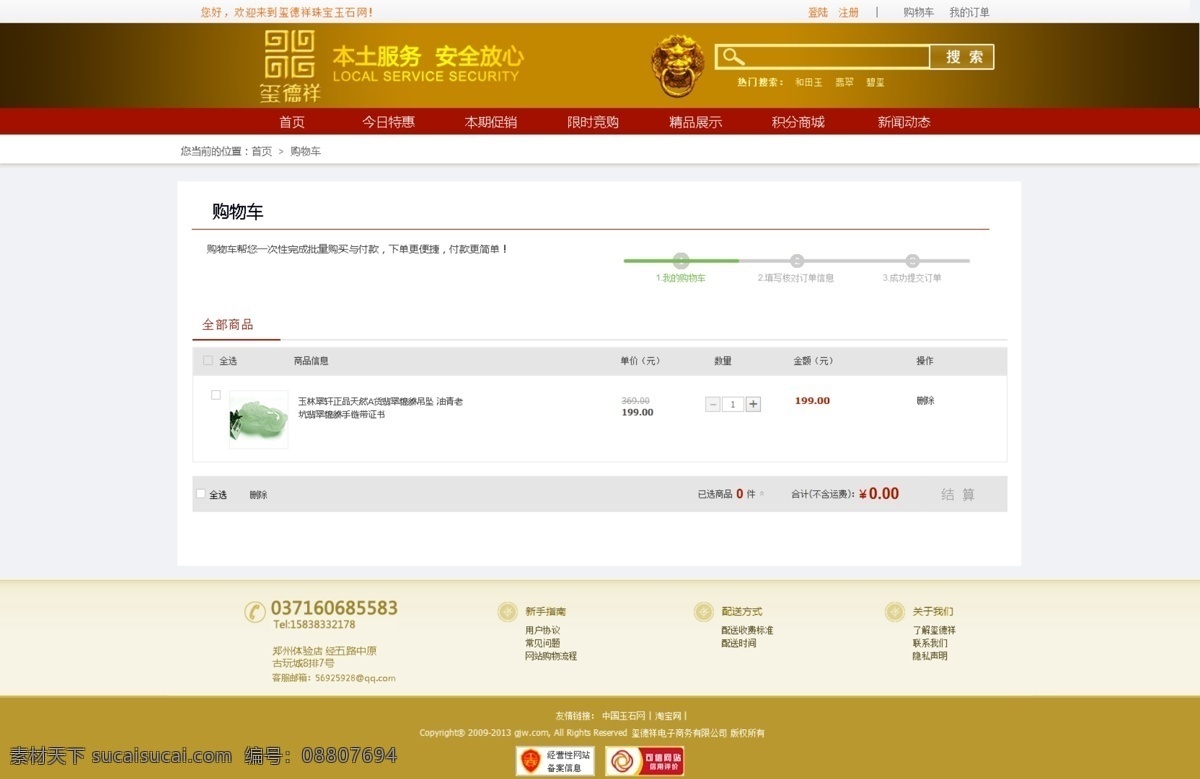Click the round icon beside 配送方式
The width and height of the screenshot is (1200, 779).
tap(703, 611)
